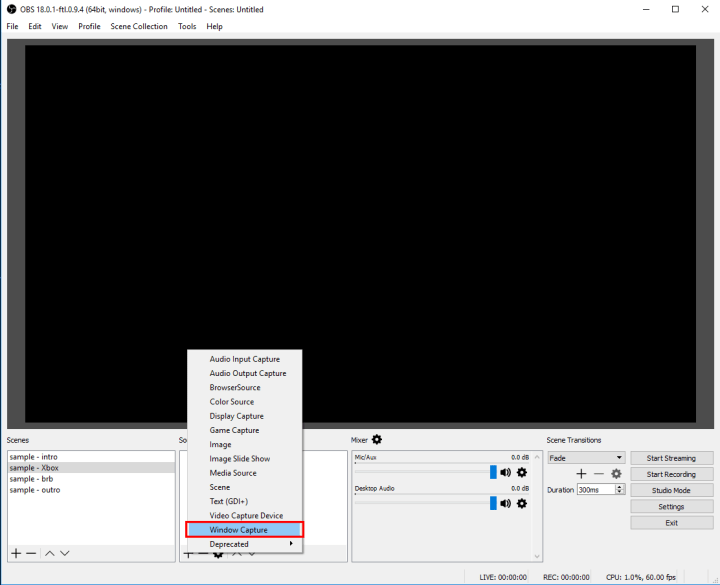Select scene 'sample - intro'
720x585 pixels.
pyautogui.click(x=91, y=457)
